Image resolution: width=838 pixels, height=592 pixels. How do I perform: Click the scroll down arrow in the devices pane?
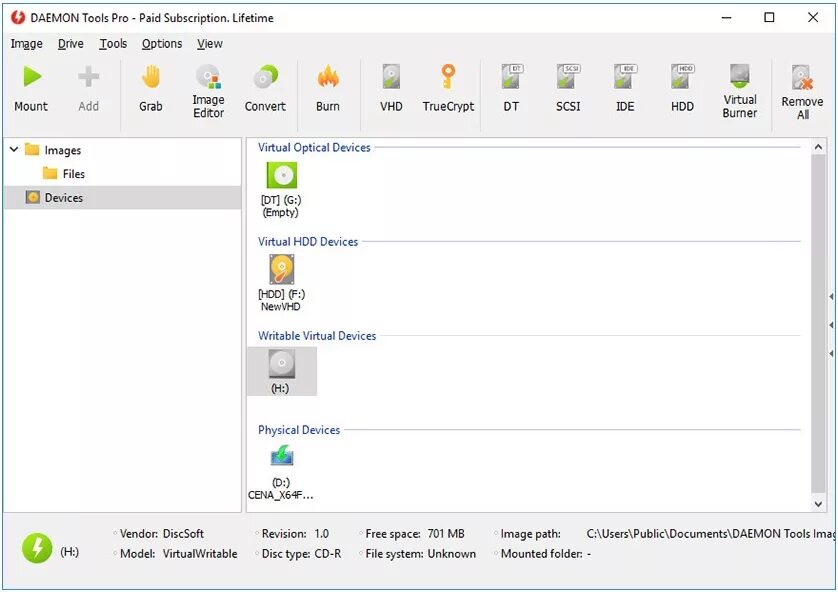pos(818,504)
